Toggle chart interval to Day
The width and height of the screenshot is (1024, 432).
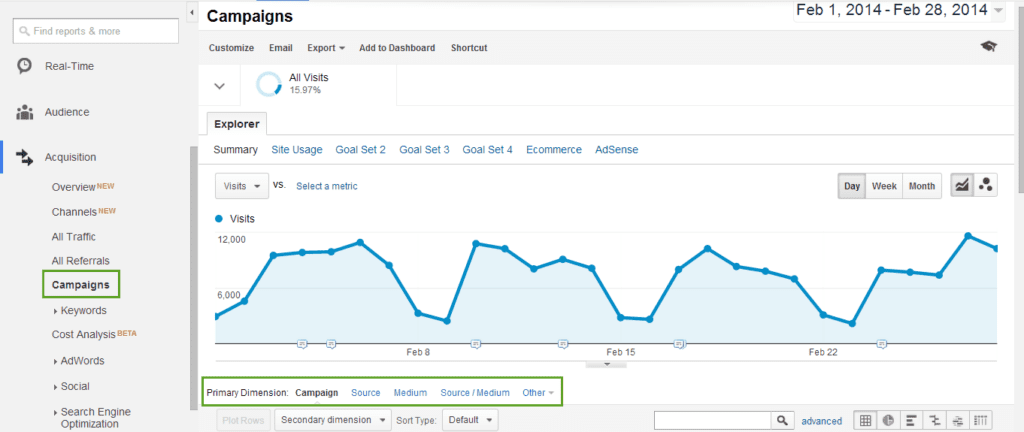[852, 186]
